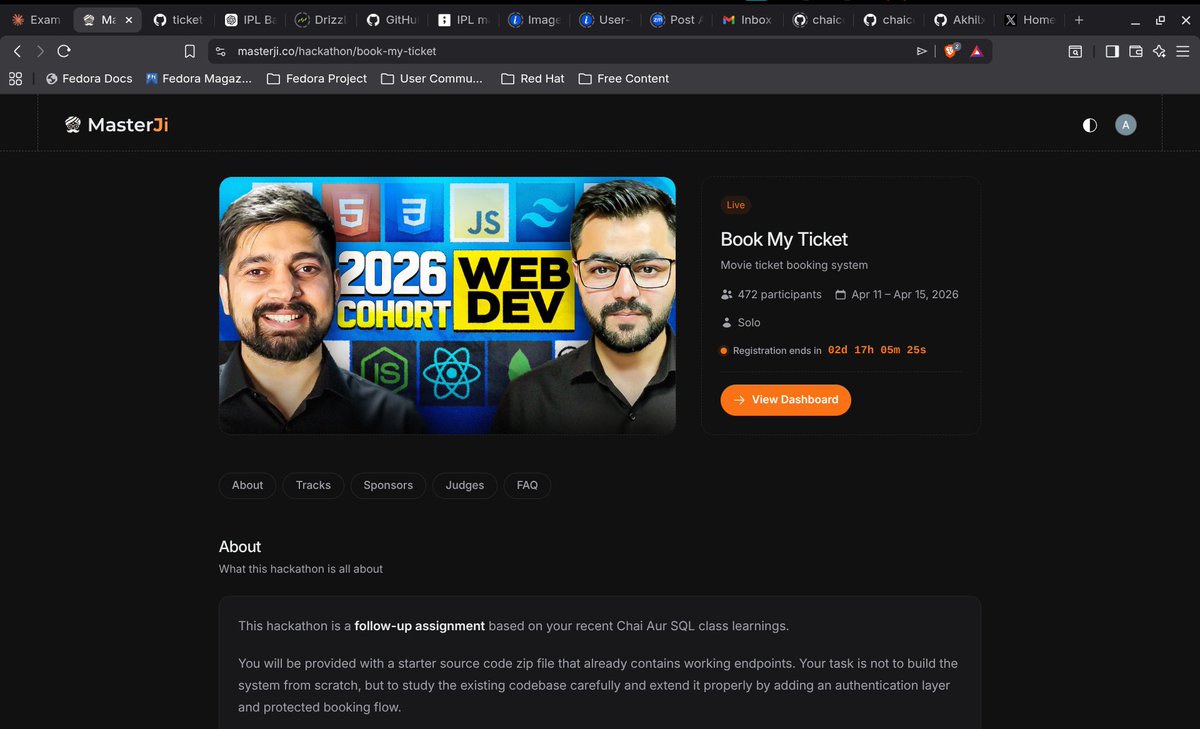1200x729 pixels.
Task: Open the Brave Shields lion icon
Action: pos(951,51)
